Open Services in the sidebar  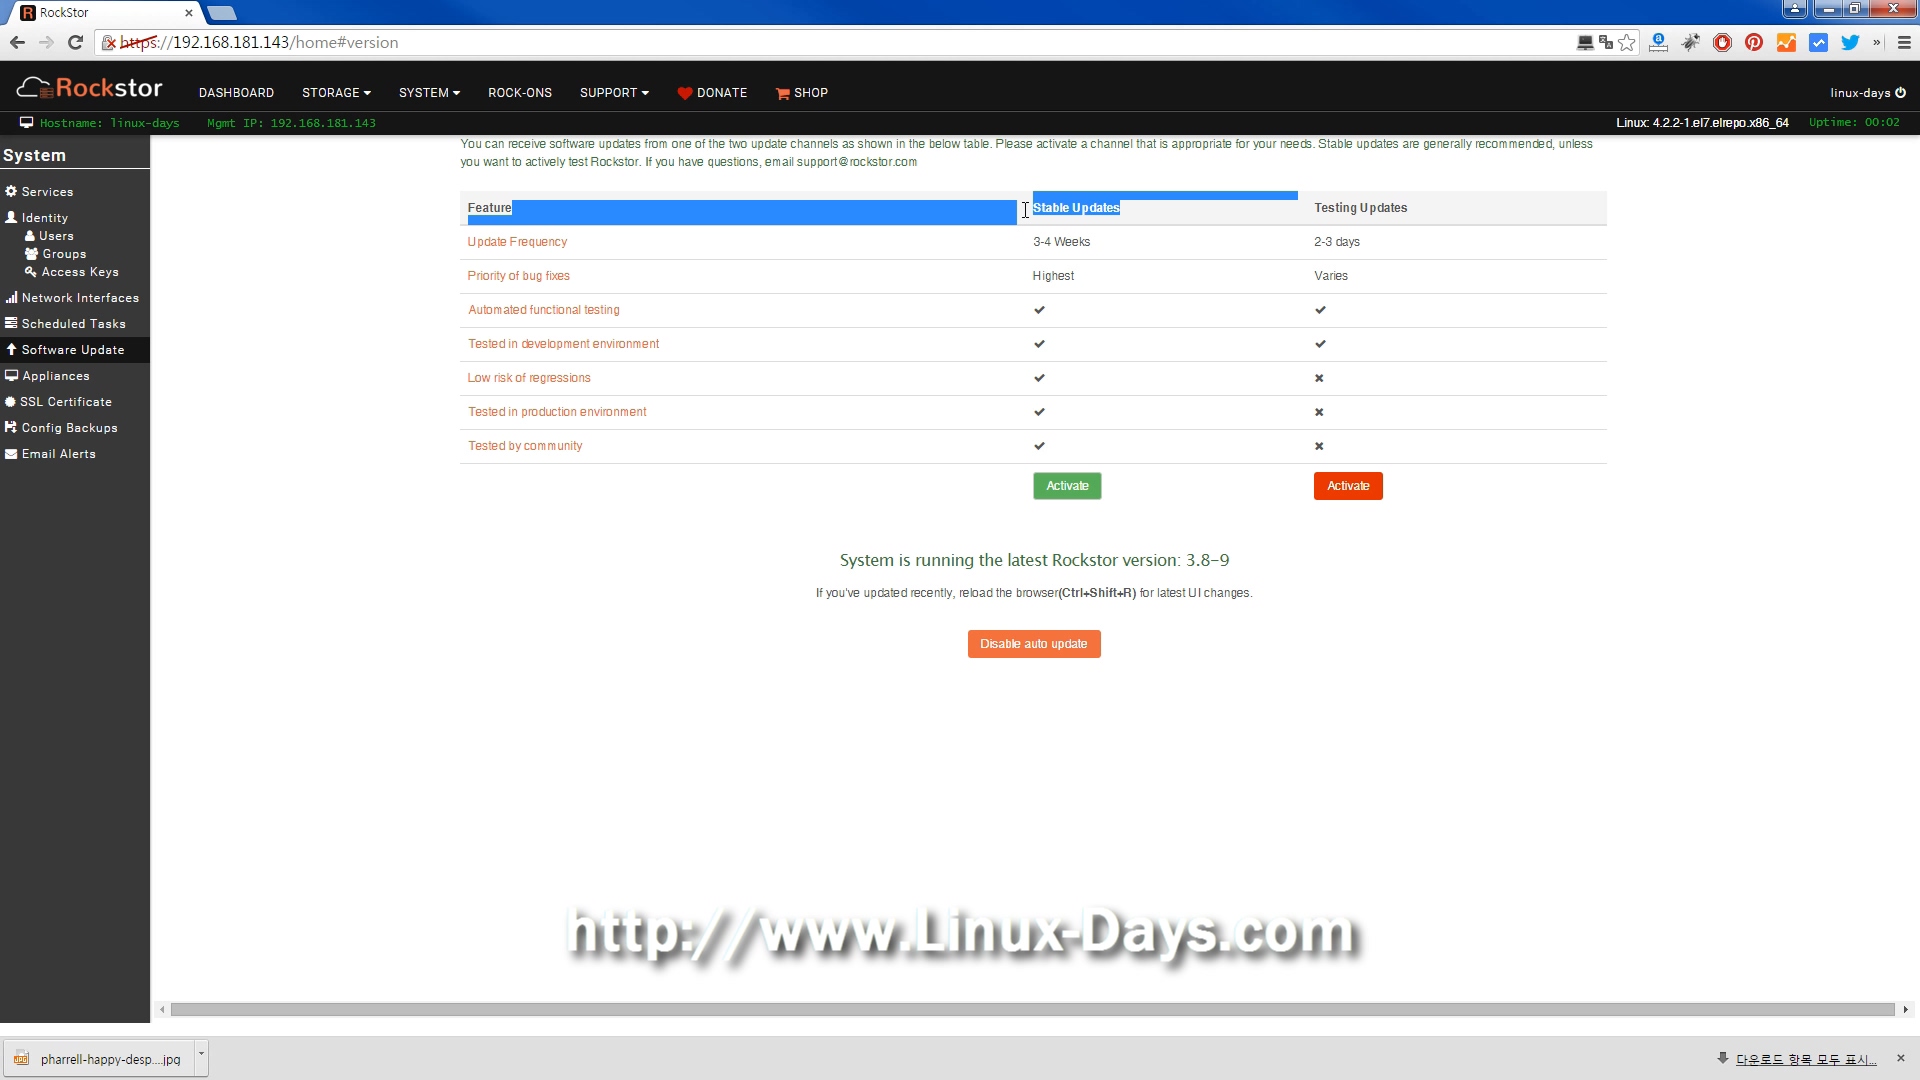click(40, 192)
